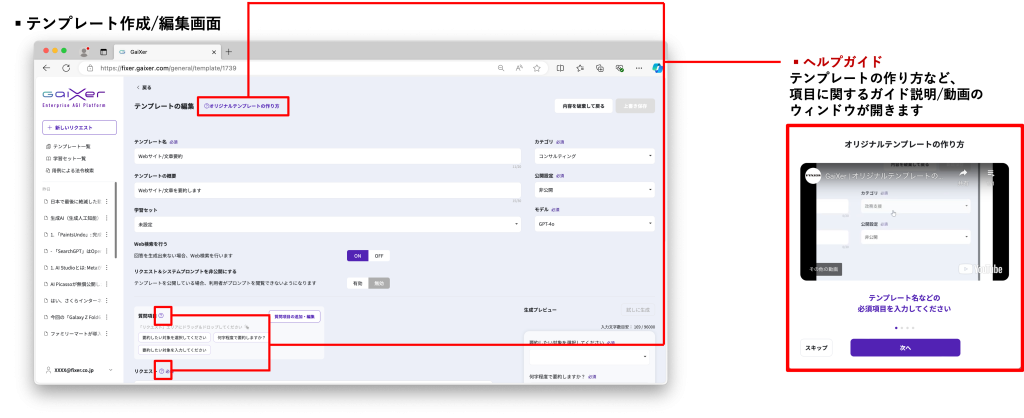Click the browser refresh icon

pyautogui.click(x=66, y=68)
